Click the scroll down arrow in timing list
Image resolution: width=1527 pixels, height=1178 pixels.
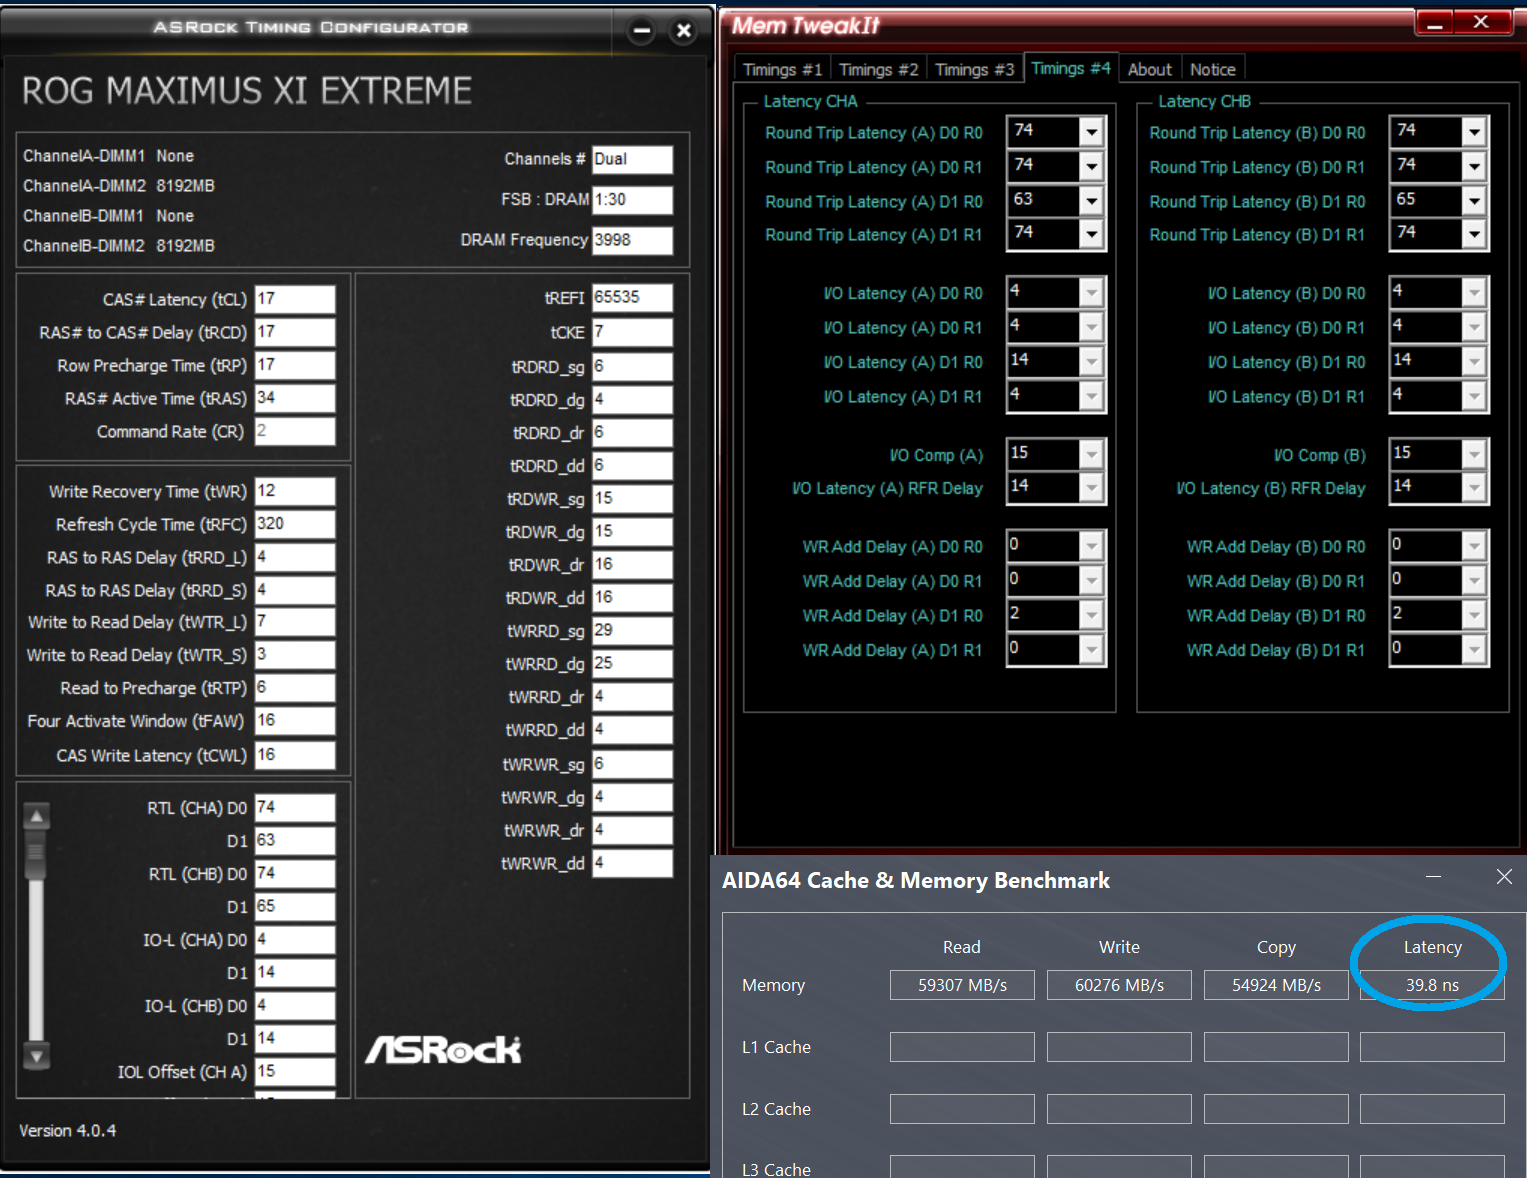coord(37,1055)
